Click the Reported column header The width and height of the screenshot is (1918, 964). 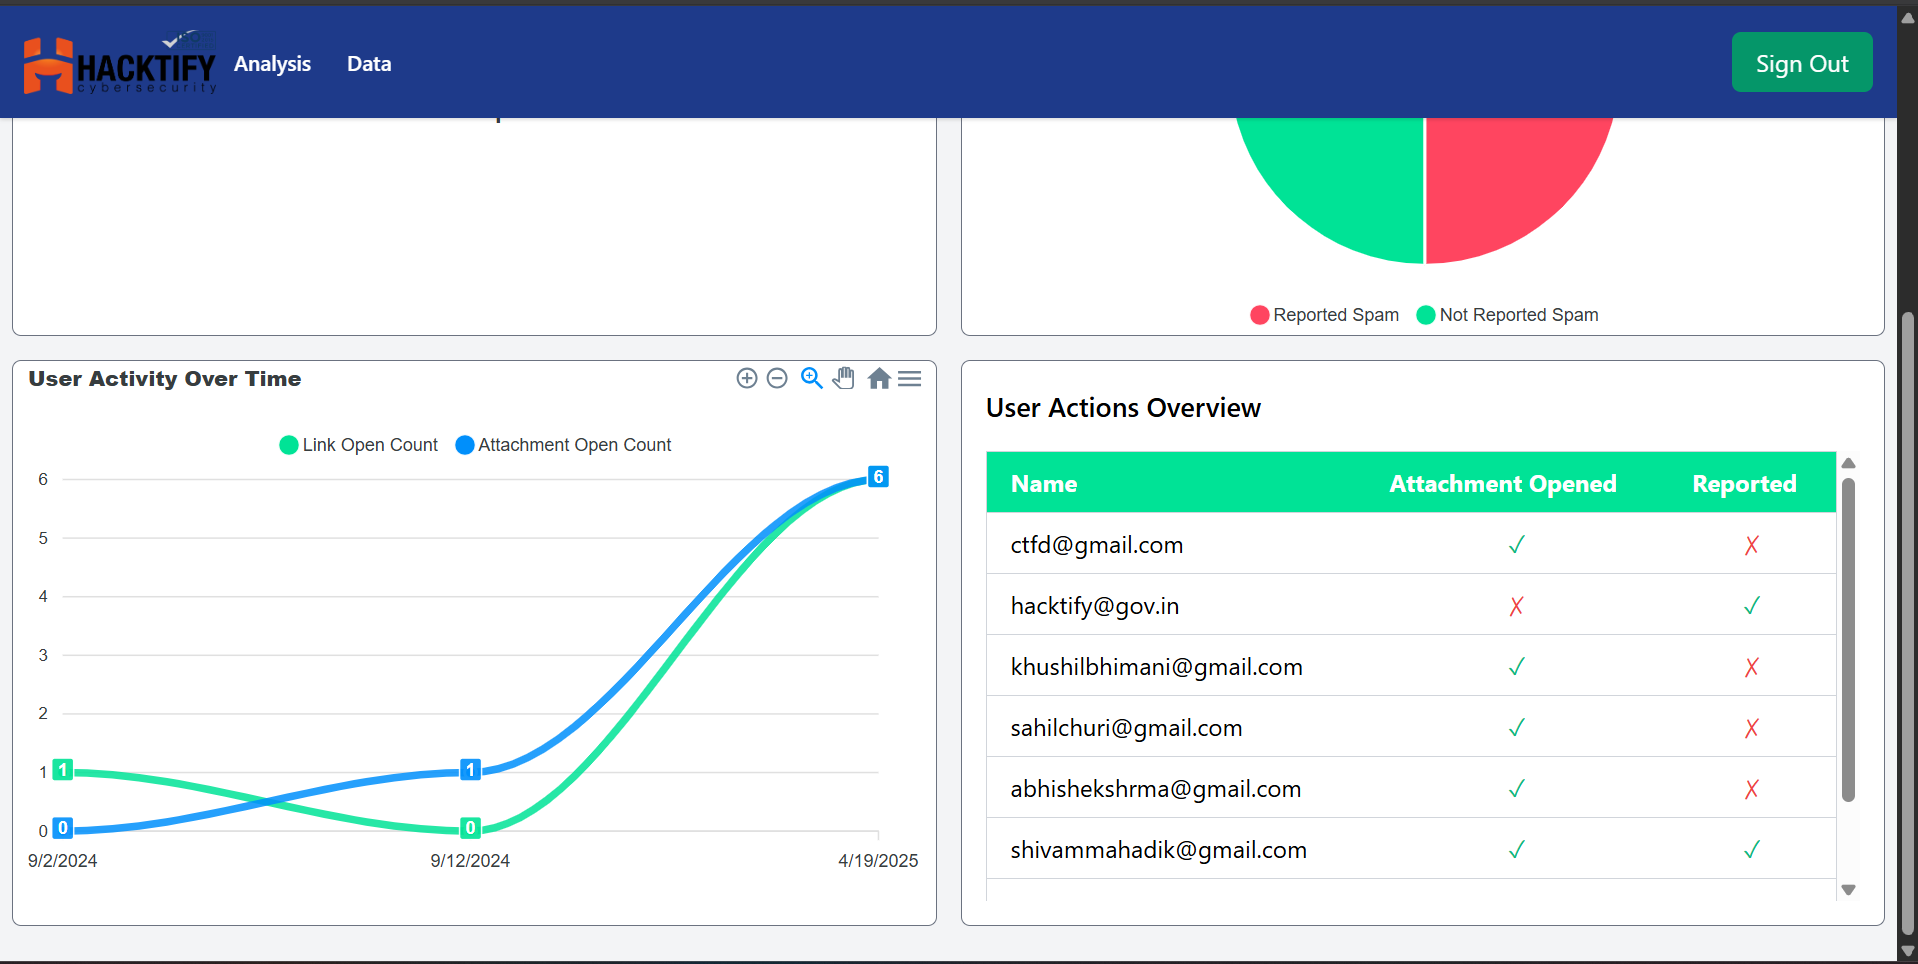(1744, 484)
